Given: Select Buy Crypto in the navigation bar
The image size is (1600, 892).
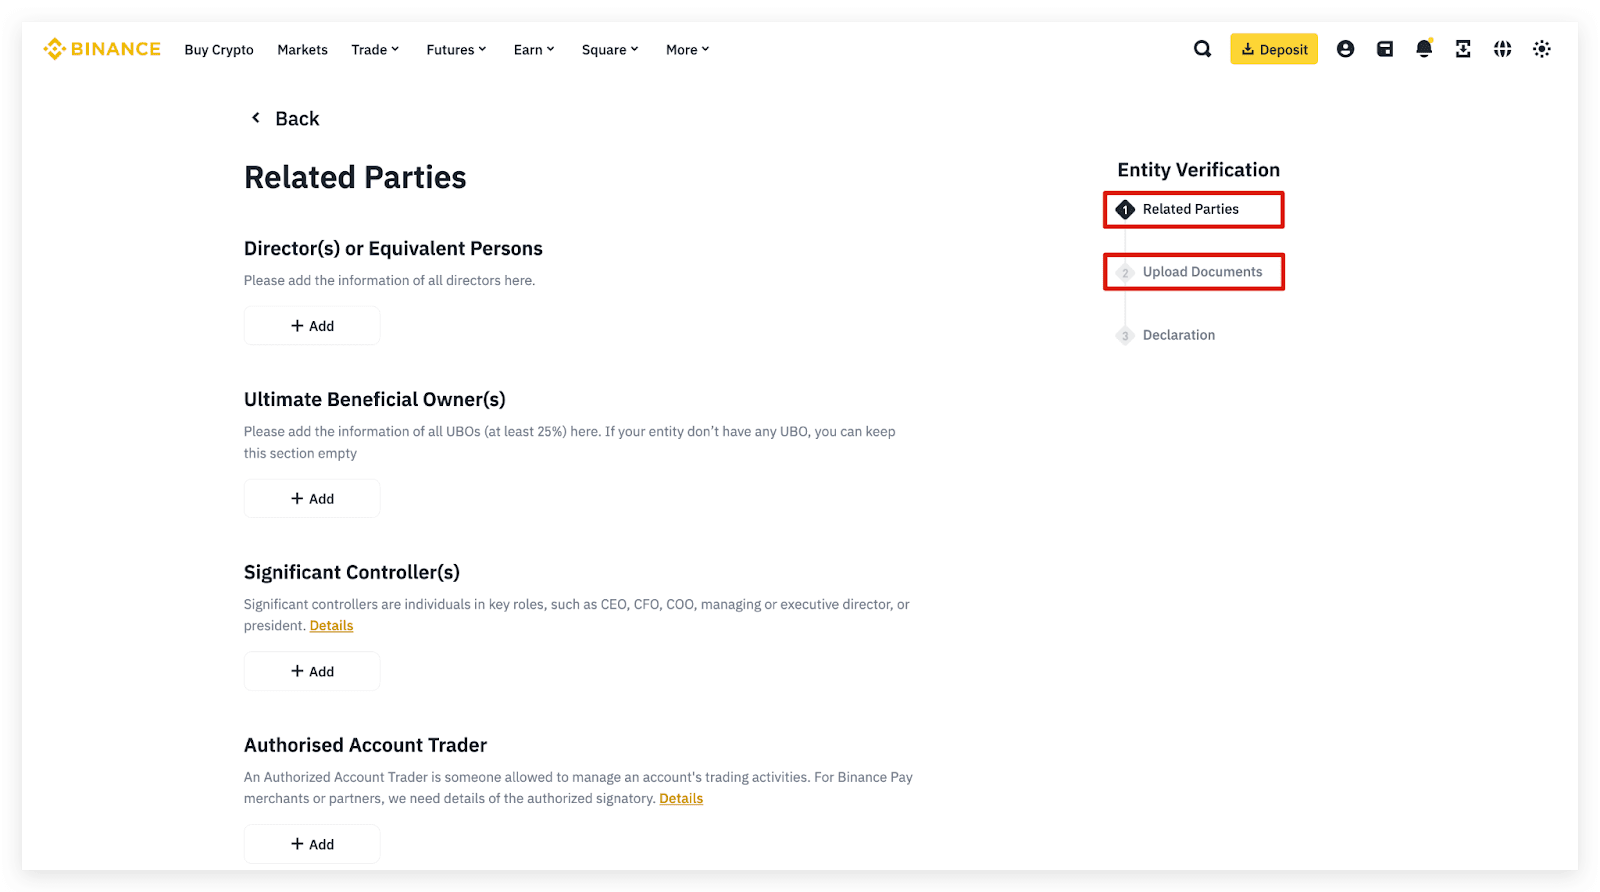Looking at the screenshot, I should point(219,50).
